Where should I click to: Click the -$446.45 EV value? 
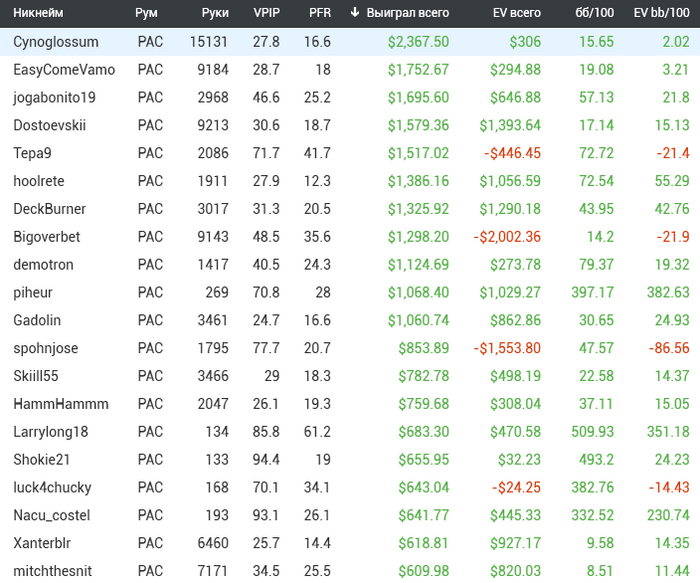click(512, 153)
